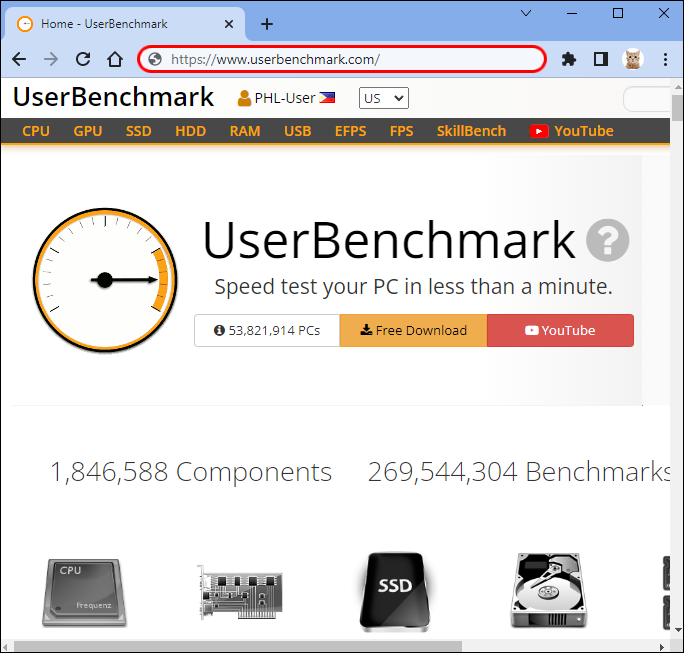Open the Extensions puzzle icon
This screenshot has height=653, width=684.
[568, 59]
